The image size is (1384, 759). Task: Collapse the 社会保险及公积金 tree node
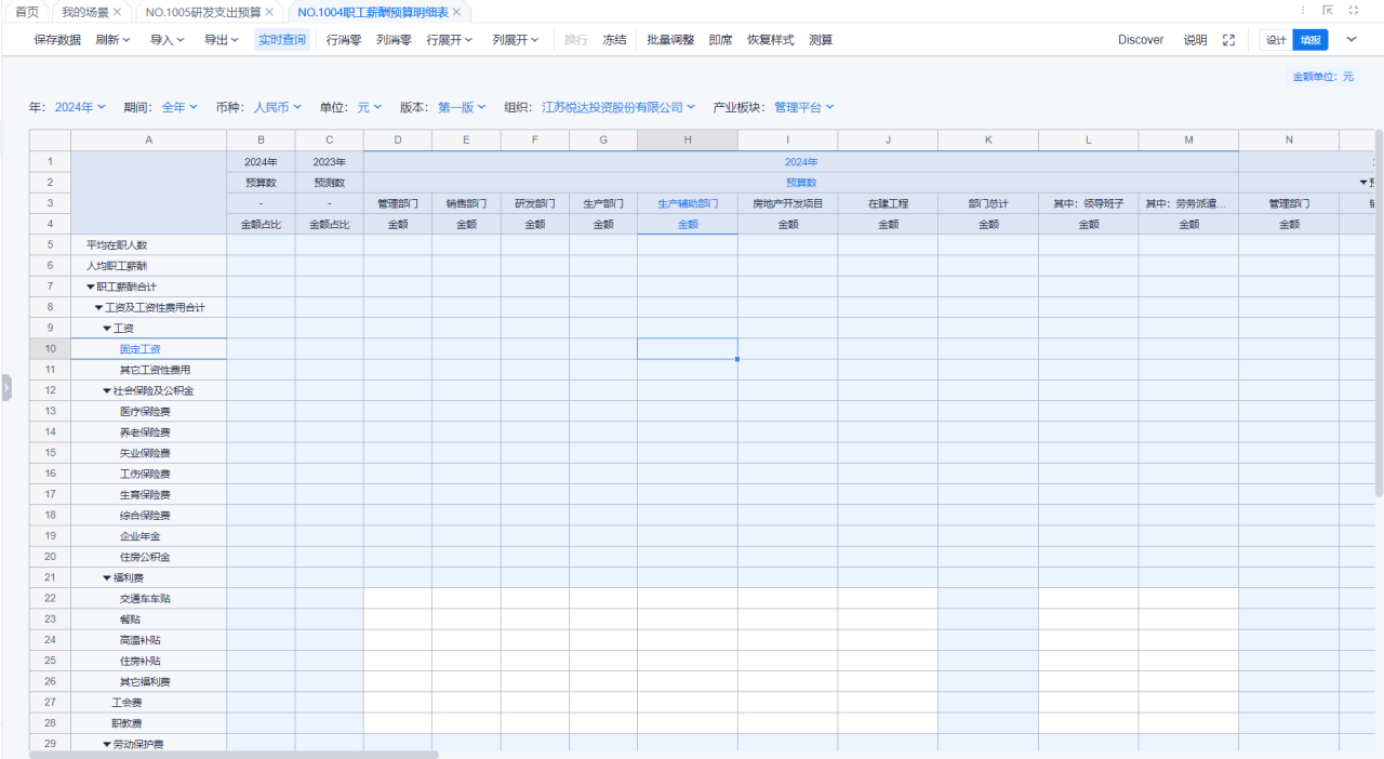[x=107, y=391]
